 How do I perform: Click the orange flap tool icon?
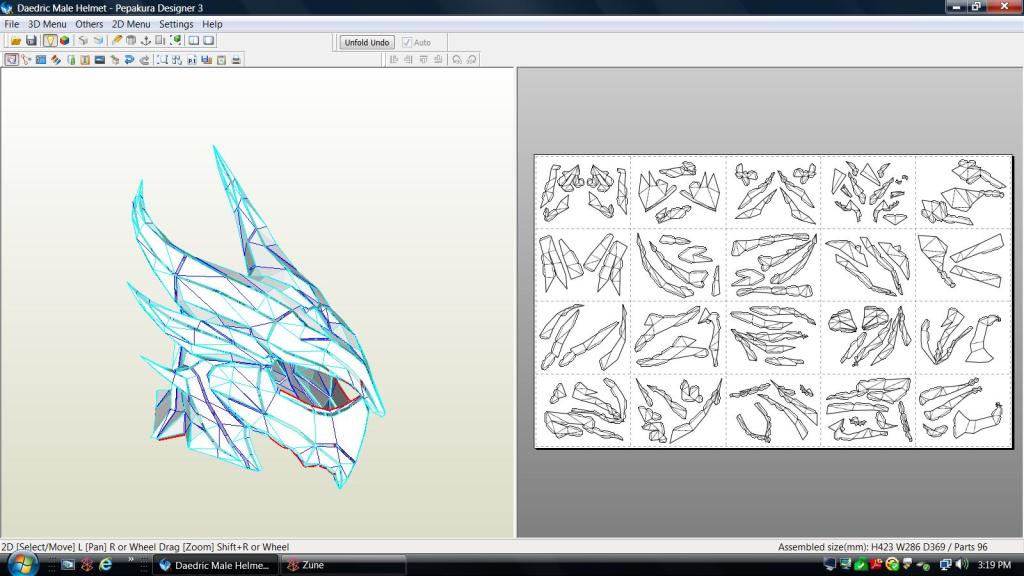85,59
